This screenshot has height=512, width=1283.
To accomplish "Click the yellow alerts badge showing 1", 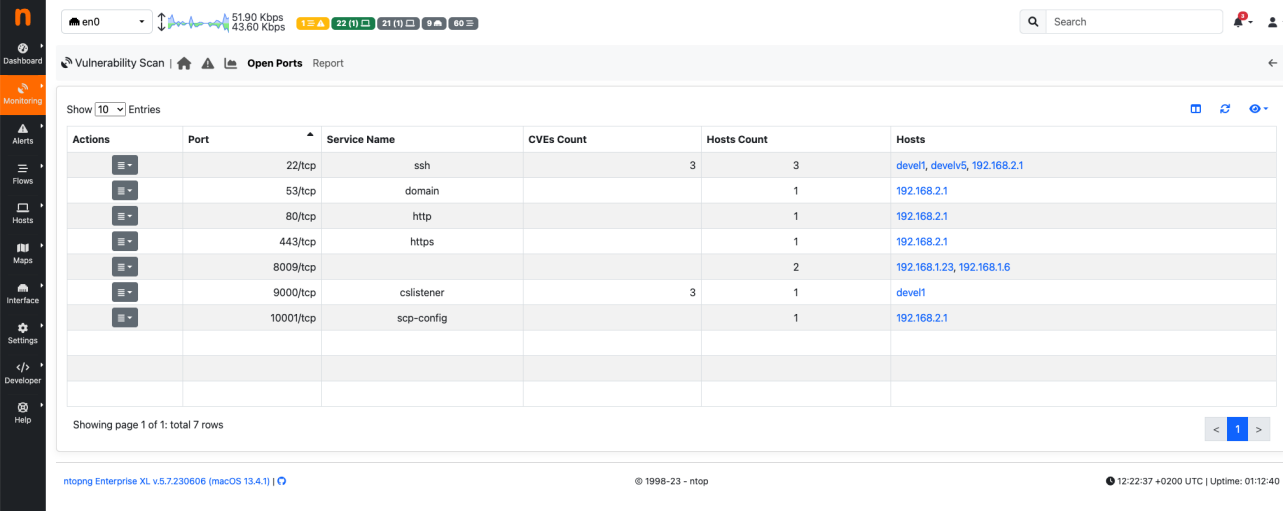I will [x=312, y=23].
